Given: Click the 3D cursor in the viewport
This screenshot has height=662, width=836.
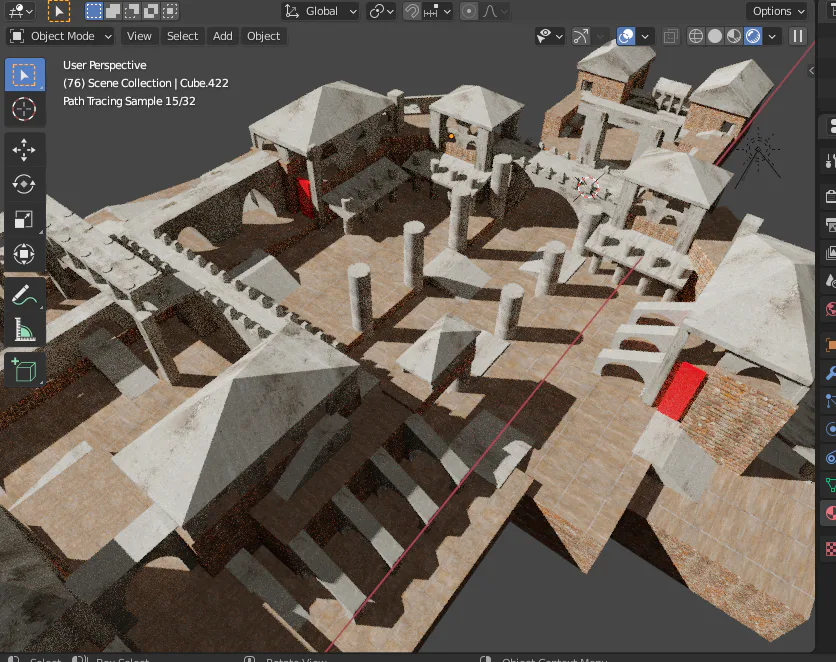Looking at the screenshot, I should tap(588, 188).
